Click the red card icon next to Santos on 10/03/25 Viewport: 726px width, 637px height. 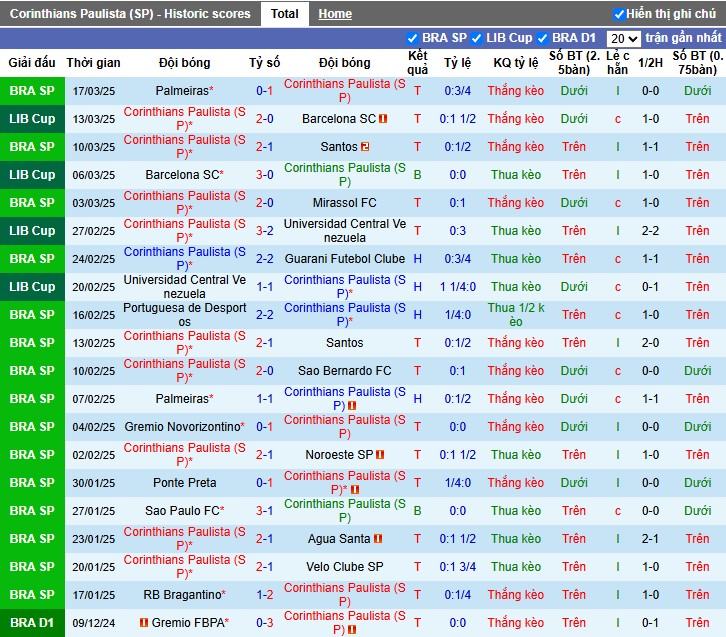[365, 147]
